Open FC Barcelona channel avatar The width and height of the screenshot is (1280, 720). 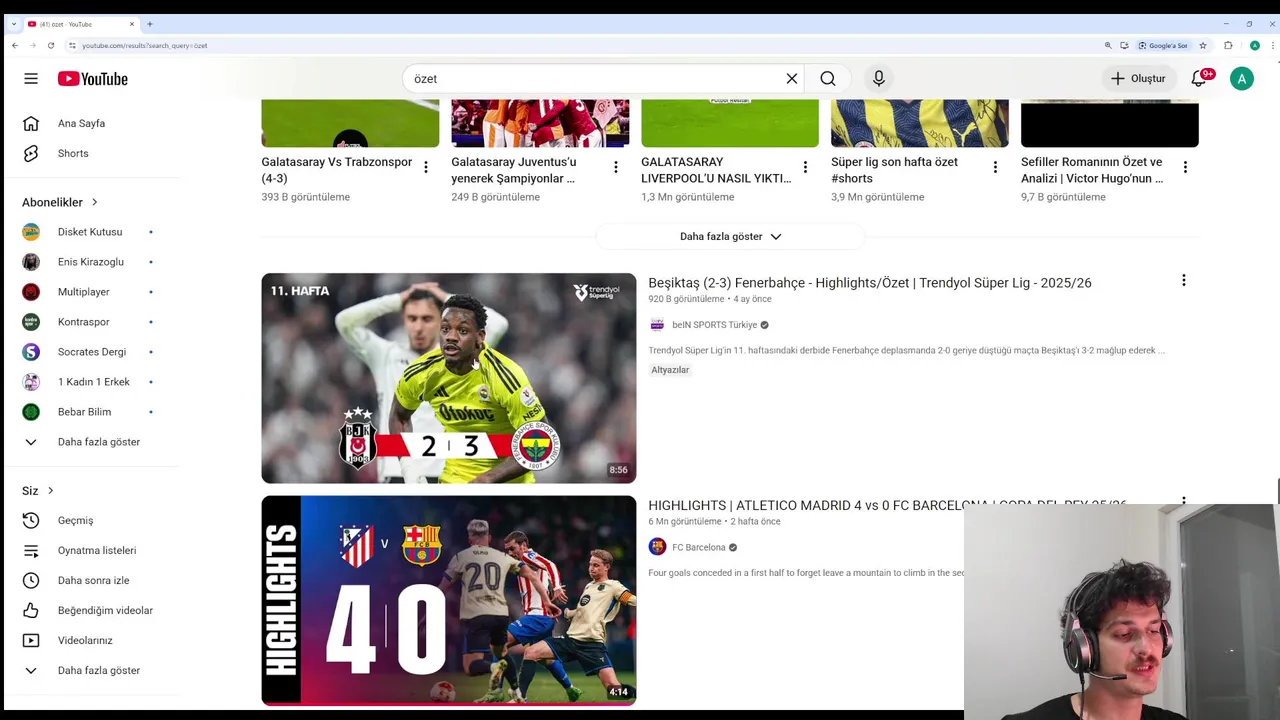(657, 547)
